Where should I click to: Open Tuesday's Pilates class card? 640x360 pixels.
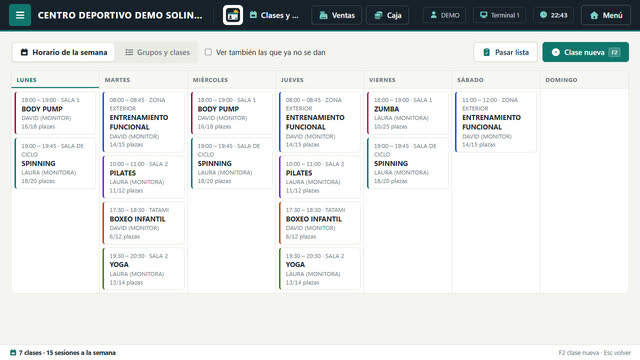(x=143, y=177)
